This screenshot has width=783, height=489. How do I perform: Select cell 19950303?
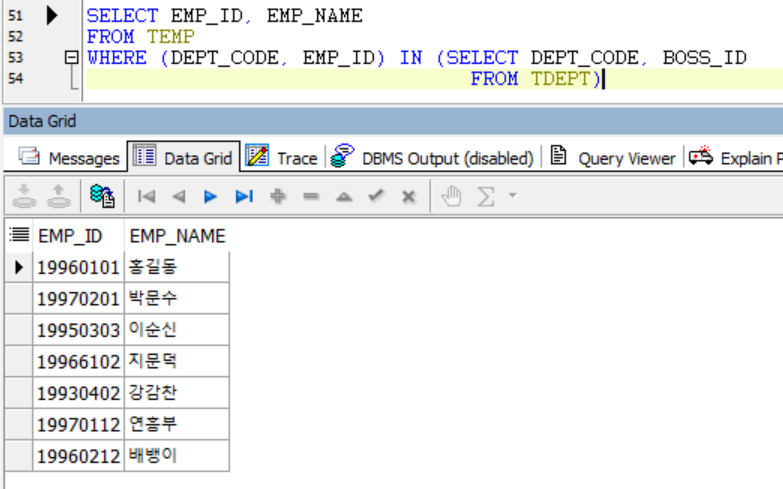(x=78, y=330)
